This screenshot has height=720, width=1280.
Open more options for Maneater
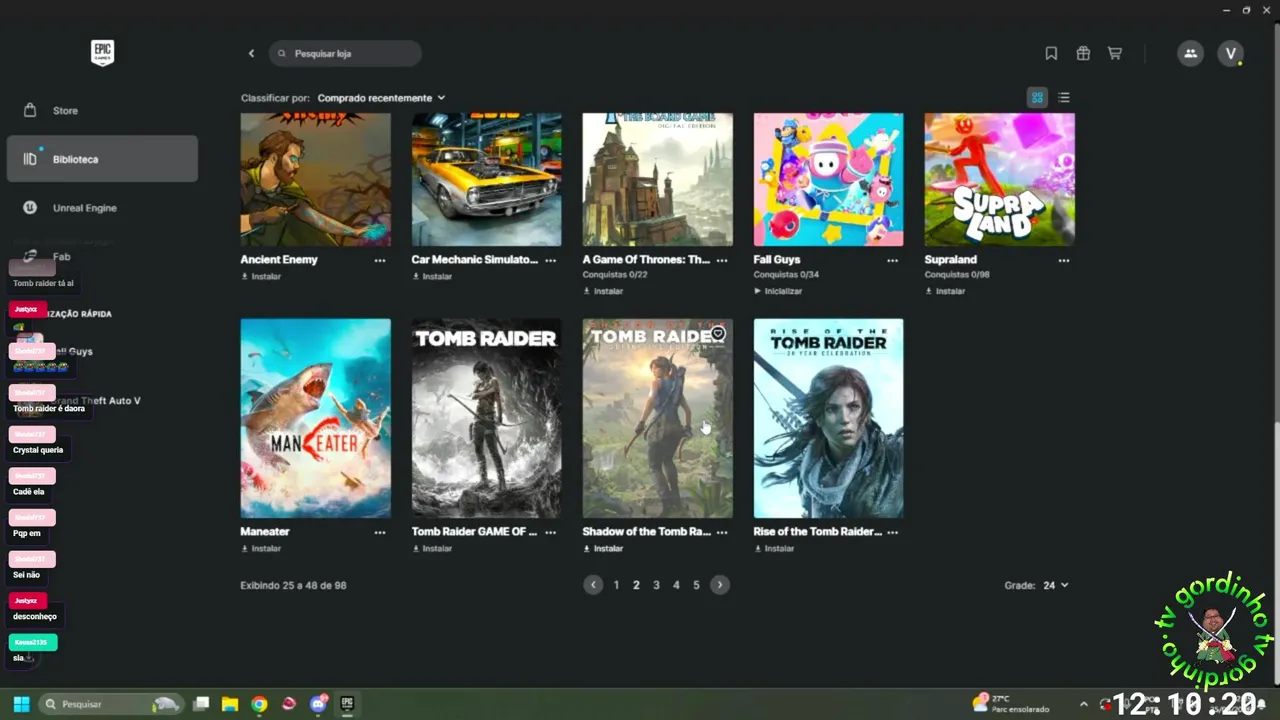[x=380, y=533]
